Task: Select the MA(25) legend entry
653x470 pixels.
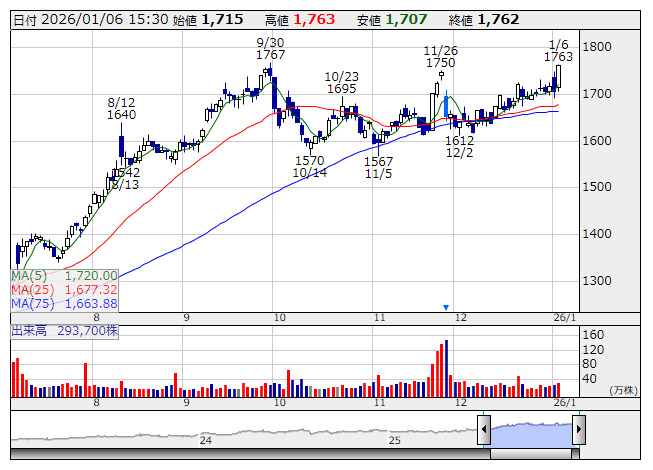Action: pos(65,289)
